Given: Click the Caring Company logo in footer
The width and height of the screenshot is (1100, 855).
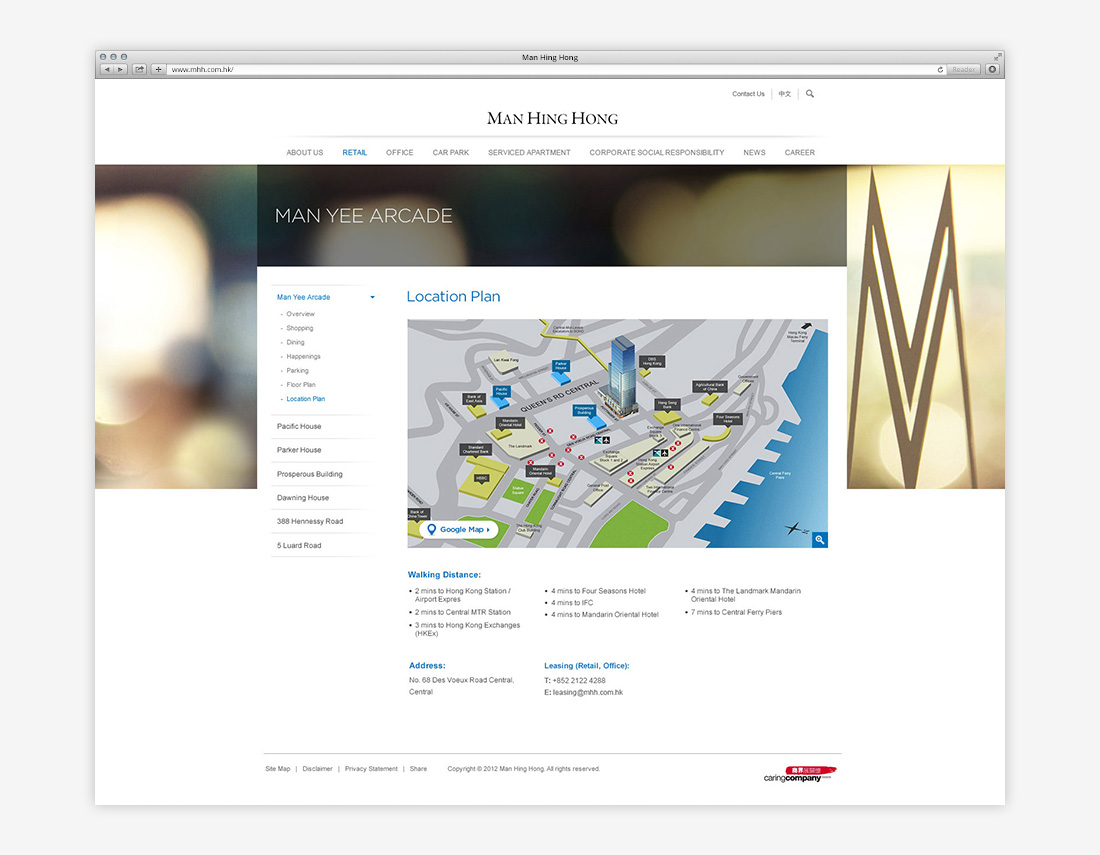Looking at the screenshot, I should (799, 773).
